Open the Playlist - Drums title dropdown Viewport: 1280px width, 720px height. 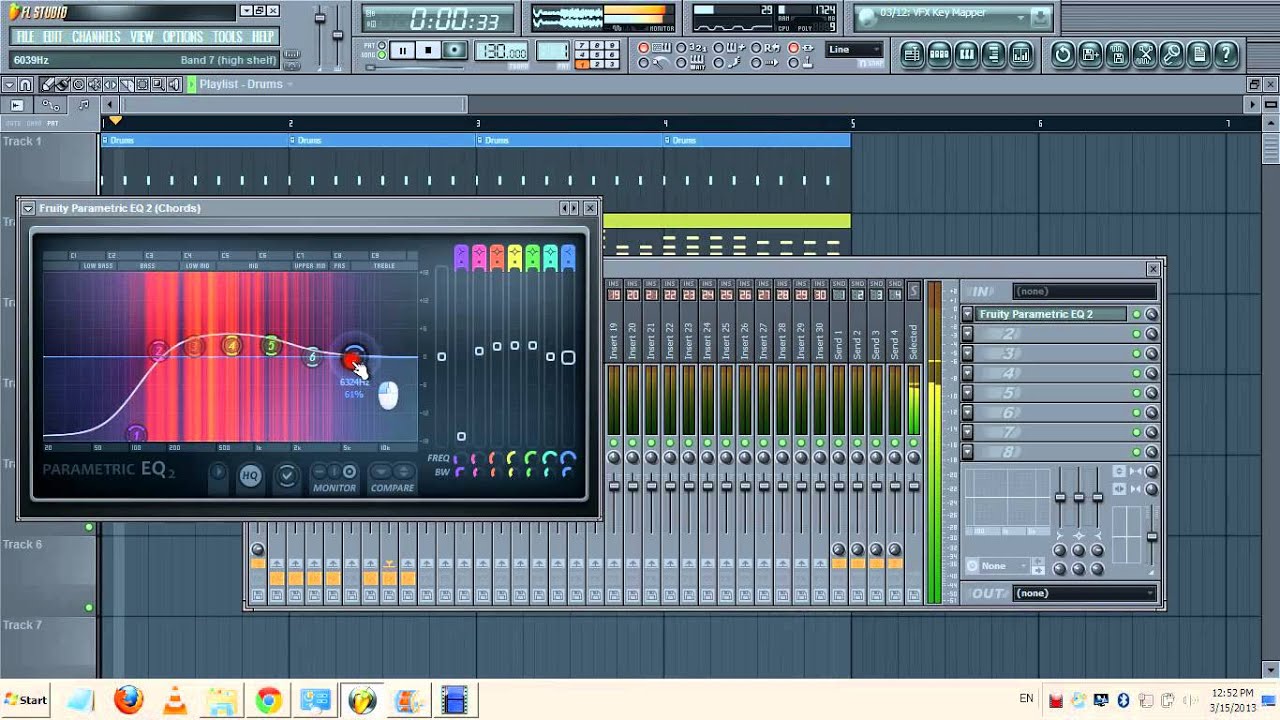[x=246, y=84]
